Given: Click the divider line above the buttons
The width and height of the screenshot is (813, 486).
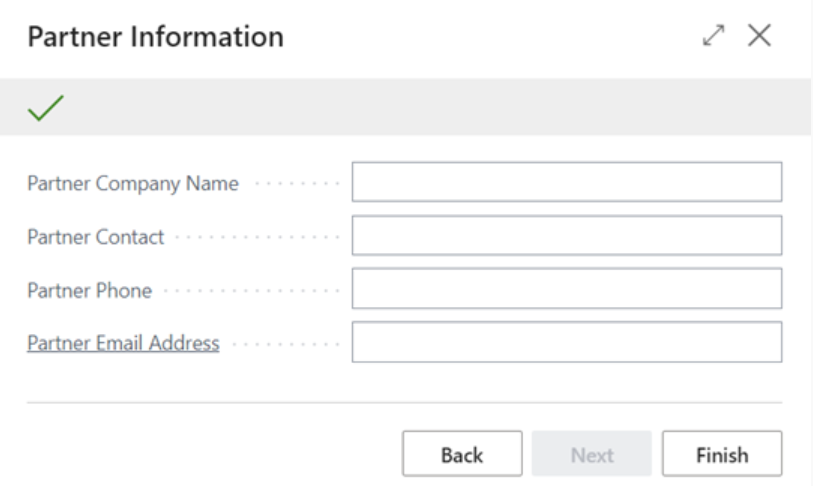Looking at the screenshot, I should tap(404, 403).
